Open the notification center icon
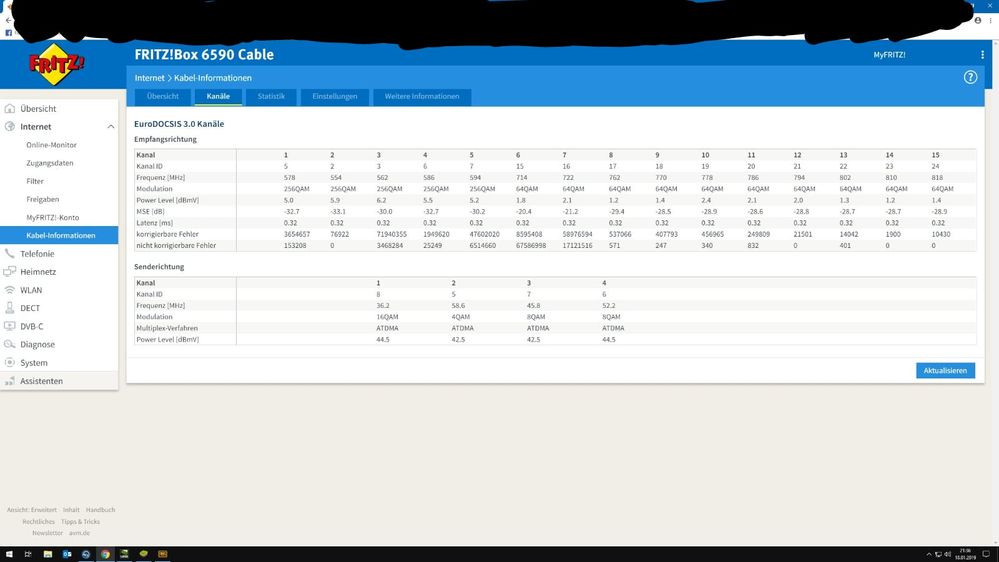Viewport: 999px width, 562px height. (986, 554)
